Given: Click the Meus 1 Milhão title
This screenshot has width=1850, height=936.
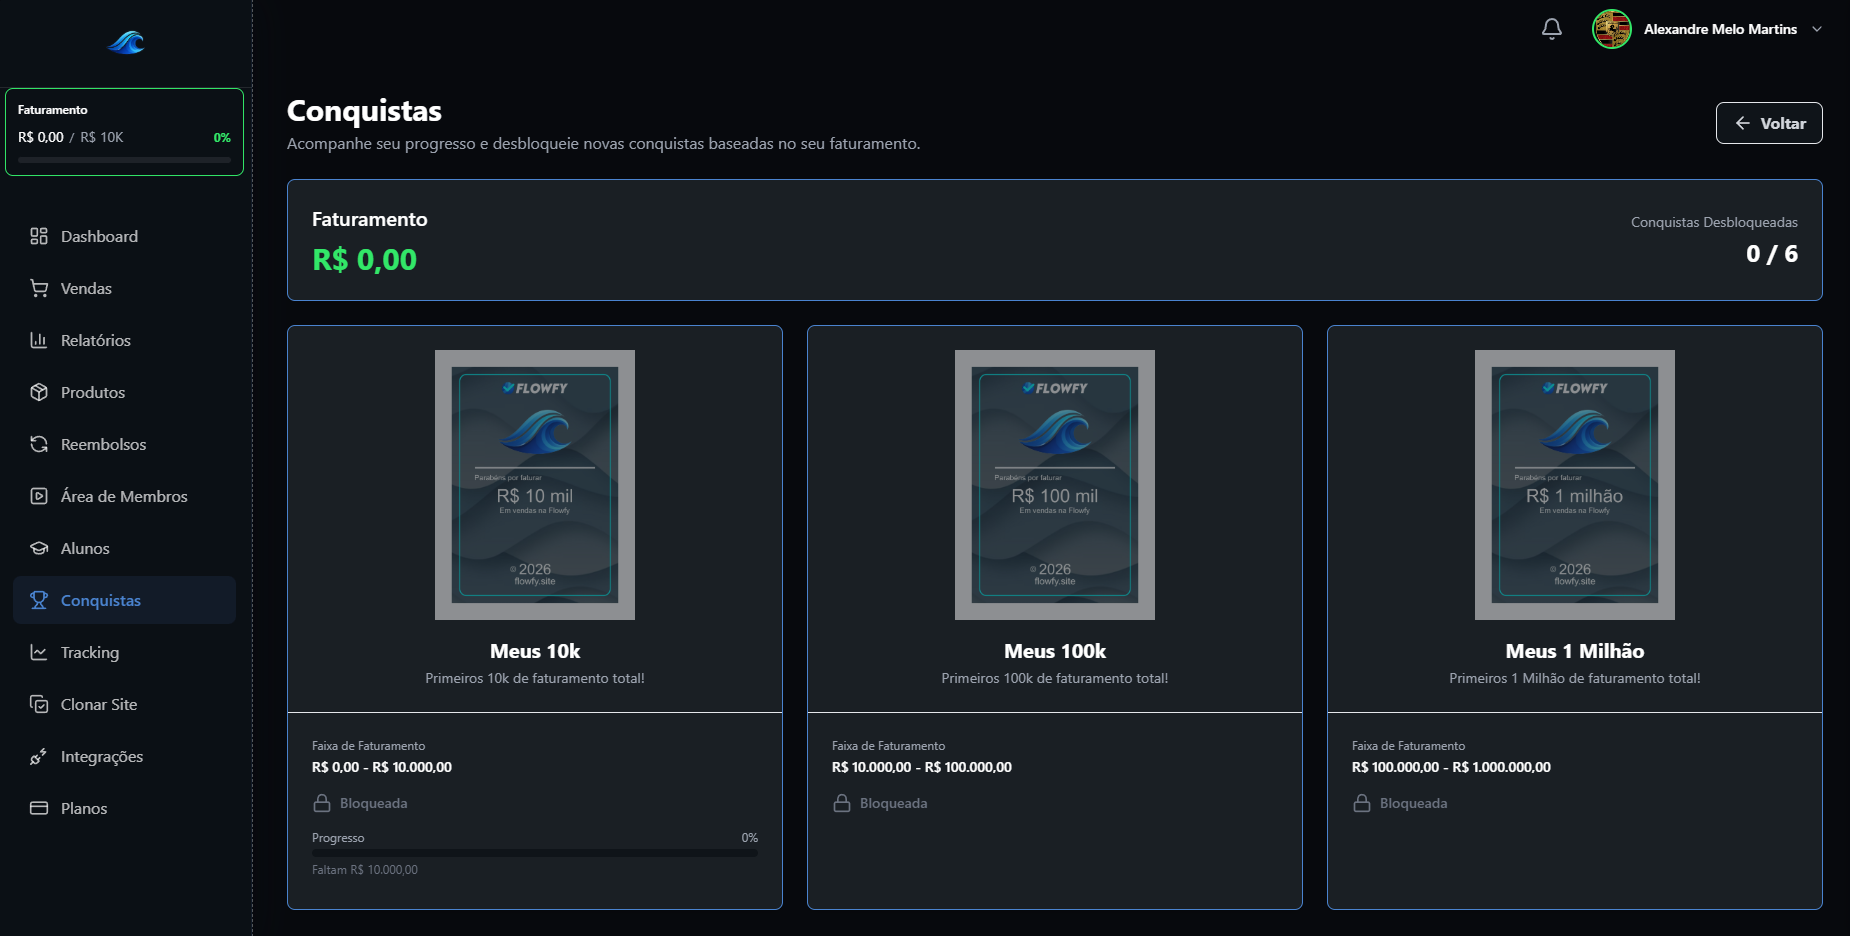Looking at the screenshot, I should [x=1575, y=651].
